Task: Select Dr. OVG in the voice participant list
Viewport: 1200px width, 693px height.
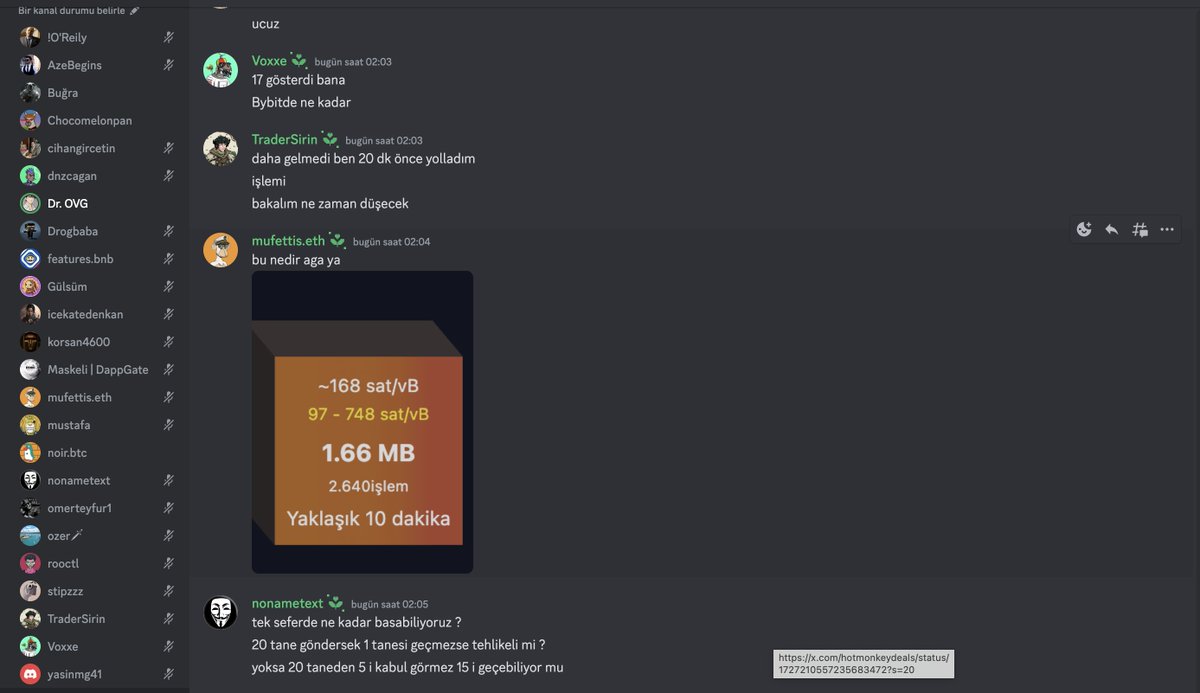Action: (96, 203)
